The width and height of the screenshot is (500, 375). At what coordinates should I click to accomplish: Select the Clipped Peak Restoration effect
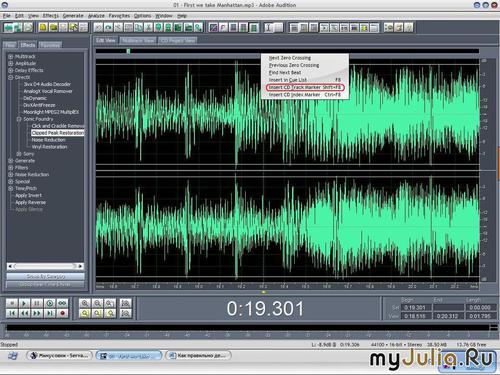point(58,133)
